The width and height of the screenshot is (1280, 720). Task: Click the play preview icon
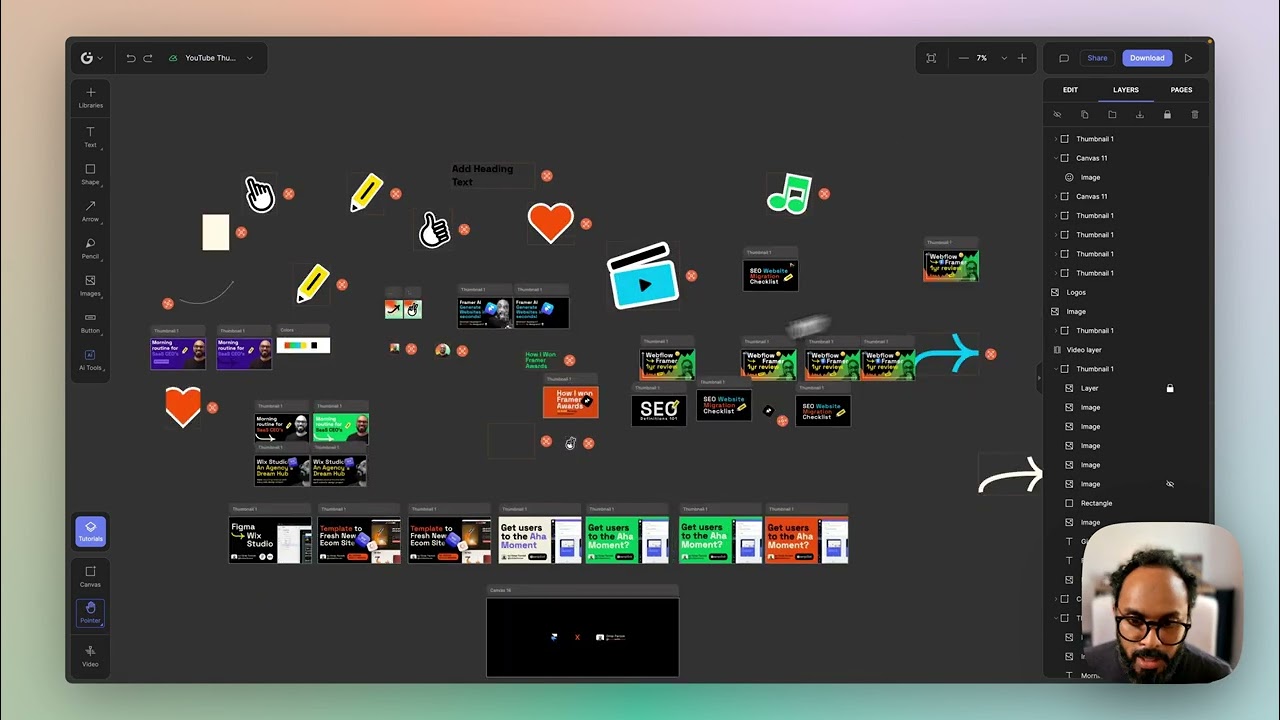tap(1188, 58)
